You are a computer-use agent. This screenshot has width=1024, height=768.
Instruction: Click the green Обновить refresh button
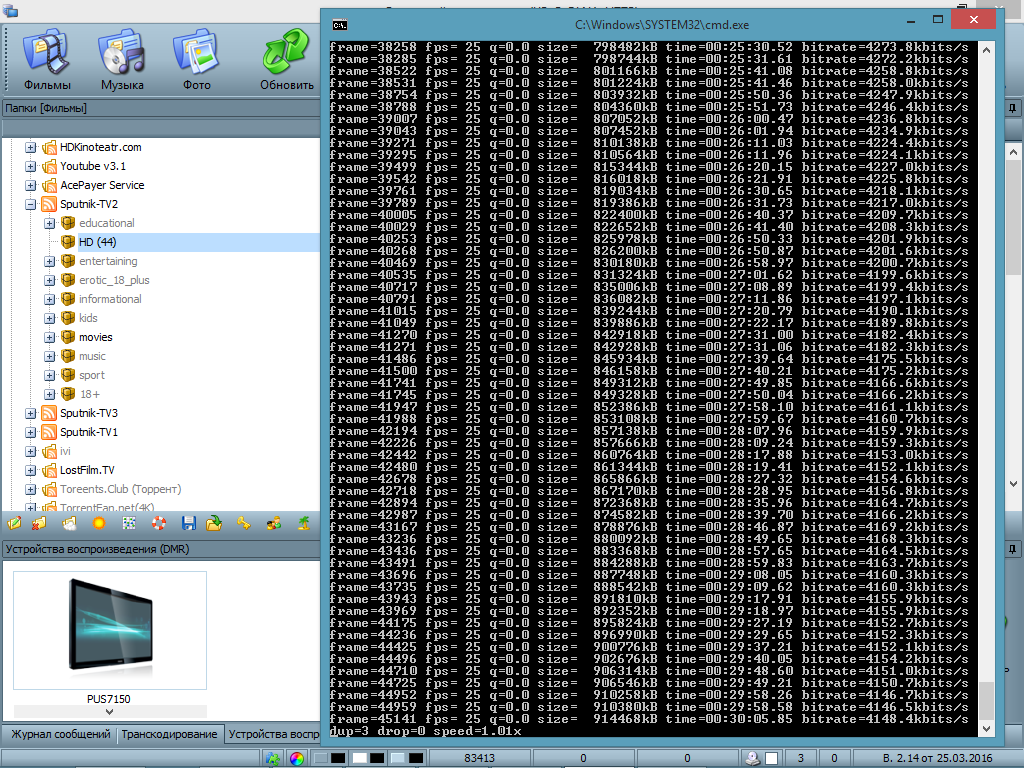[x=287, y=60]
